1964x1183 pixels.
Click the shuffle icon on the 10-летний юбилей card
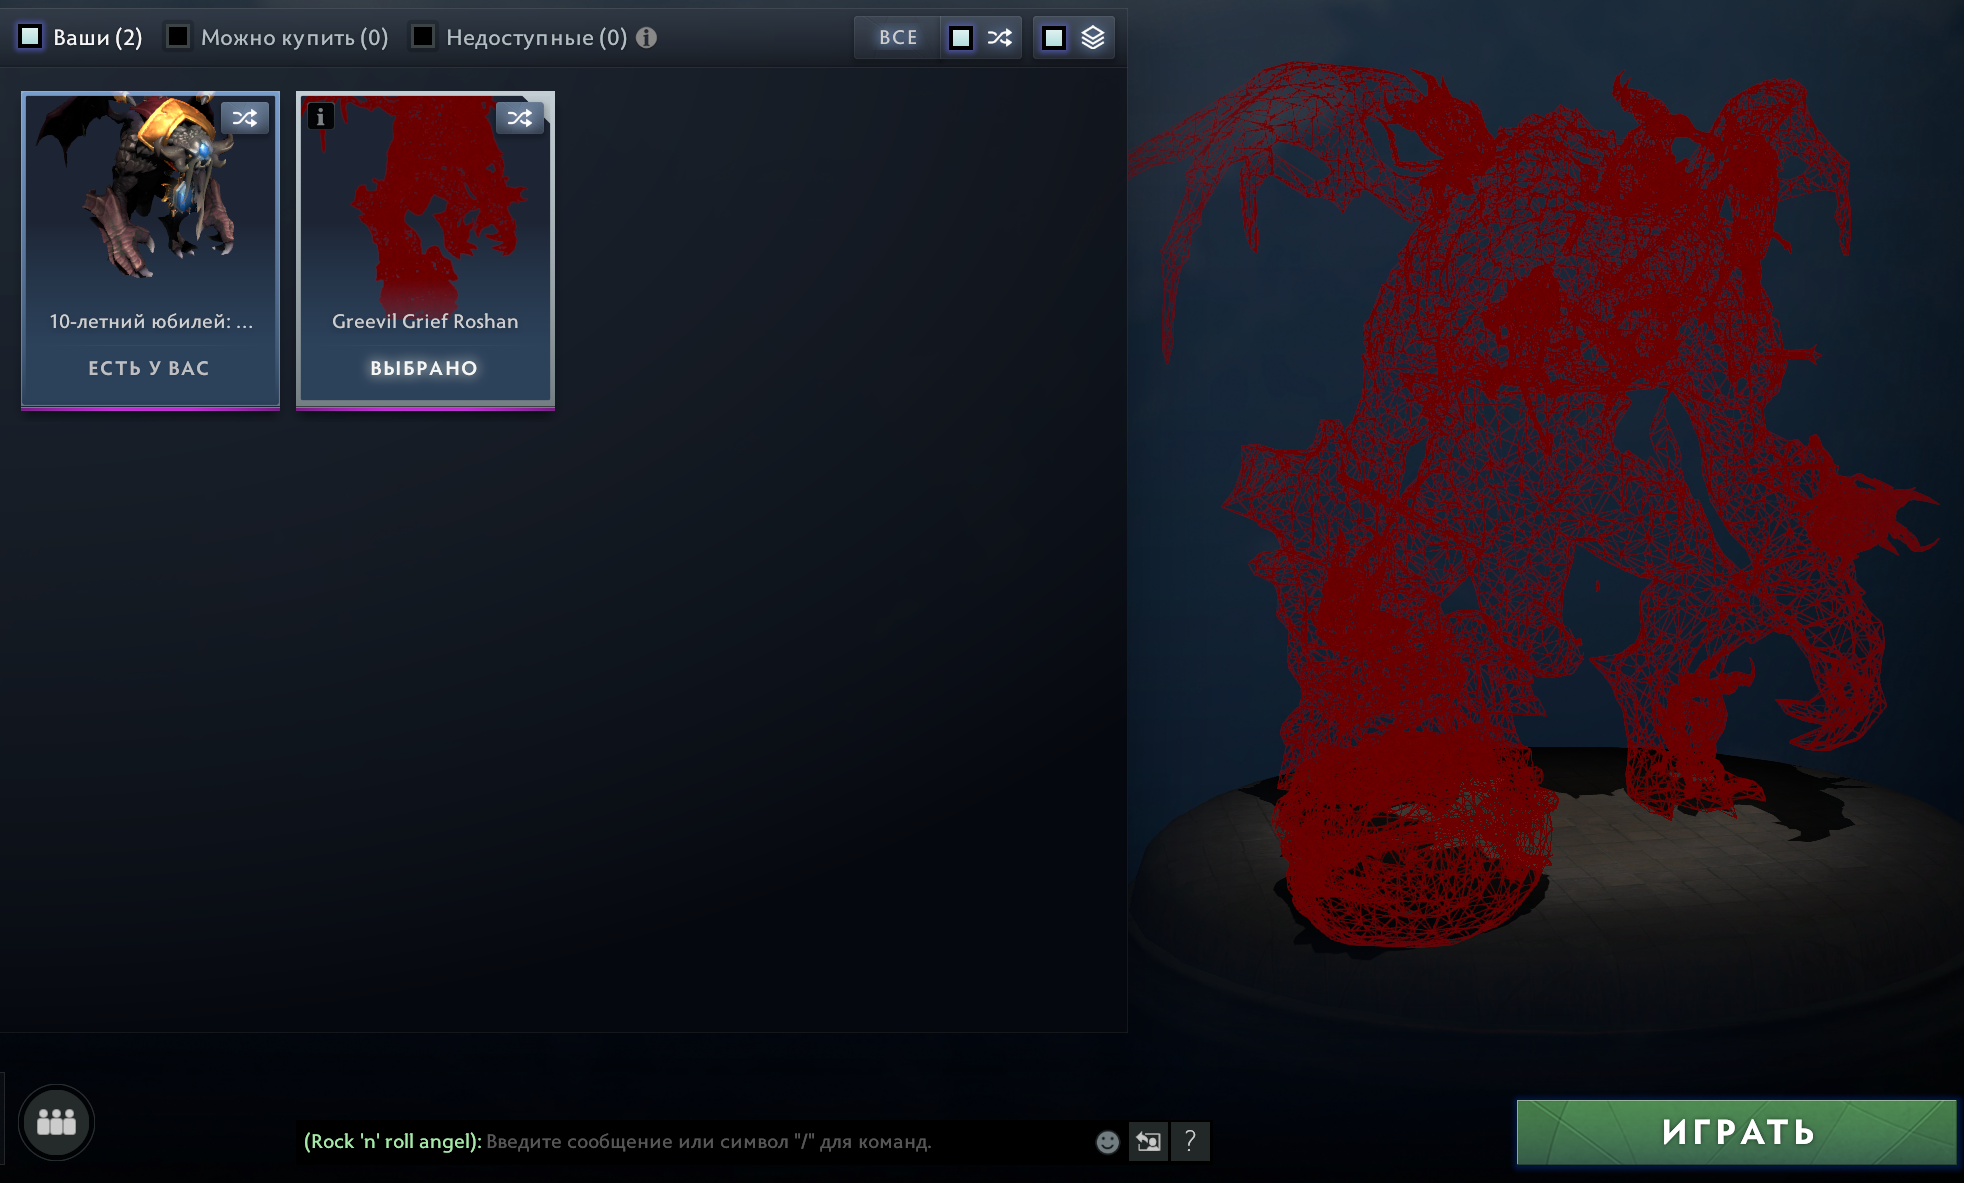click(246, 118)
